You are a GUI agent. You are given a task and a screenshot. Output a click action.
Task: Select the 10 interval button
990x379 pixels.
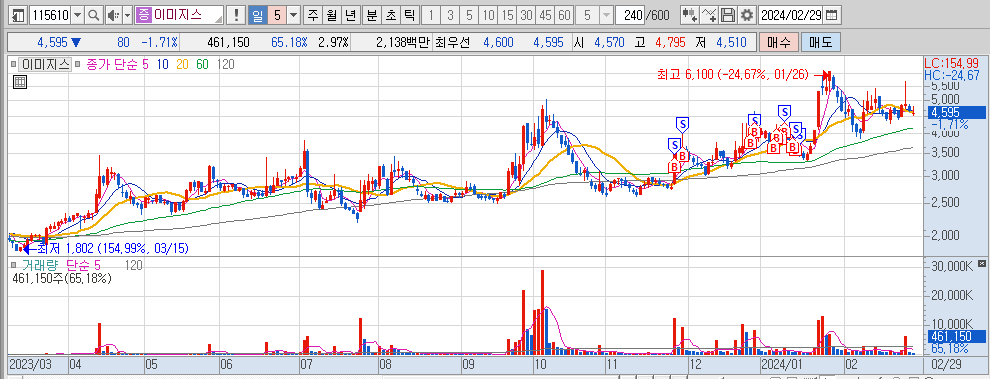487,15
